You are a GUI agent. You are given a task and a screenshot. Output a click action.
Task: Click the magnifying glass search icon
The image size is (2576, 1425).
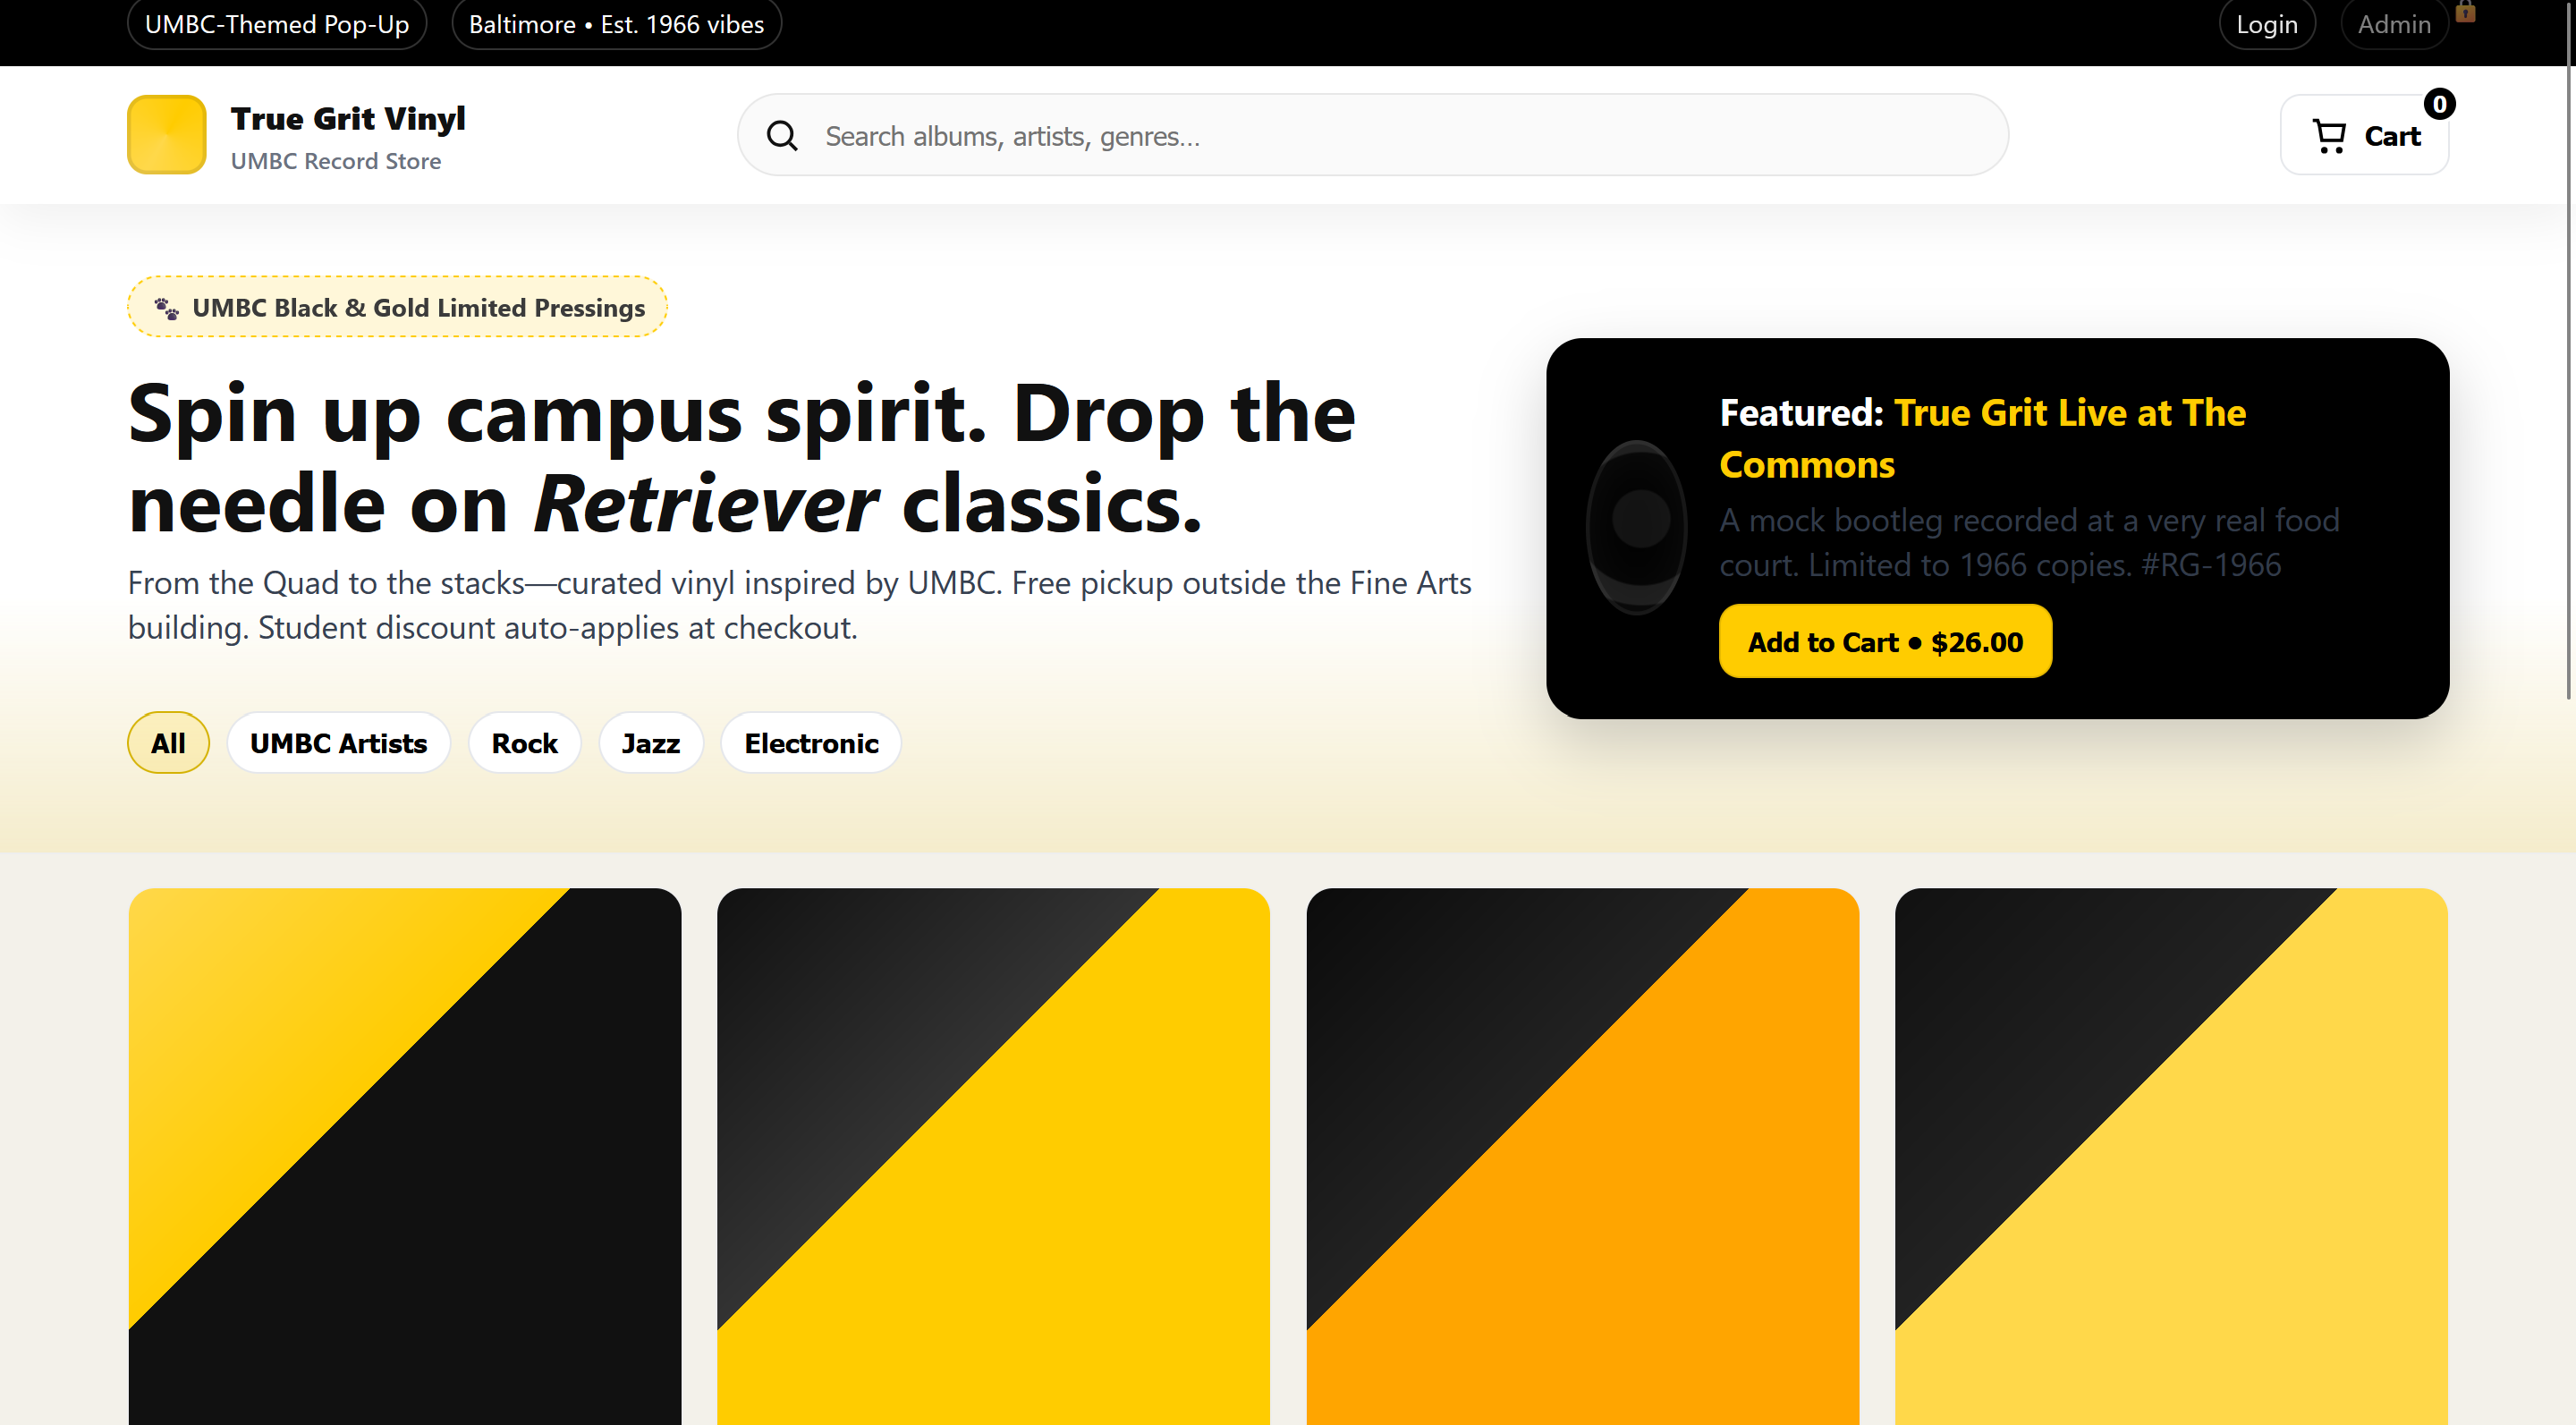(x=782, y=136)
